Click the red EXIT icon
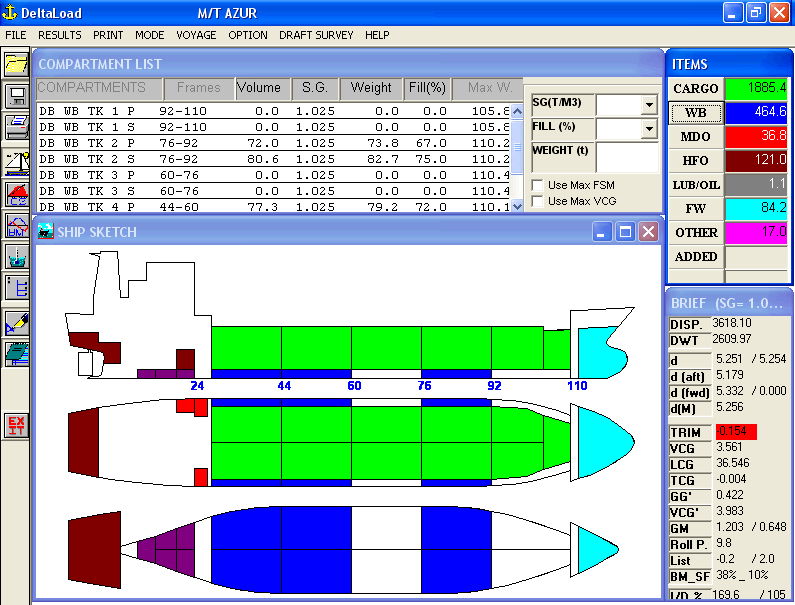The width and height of the screenshot is (795, 605). [16, 425]
